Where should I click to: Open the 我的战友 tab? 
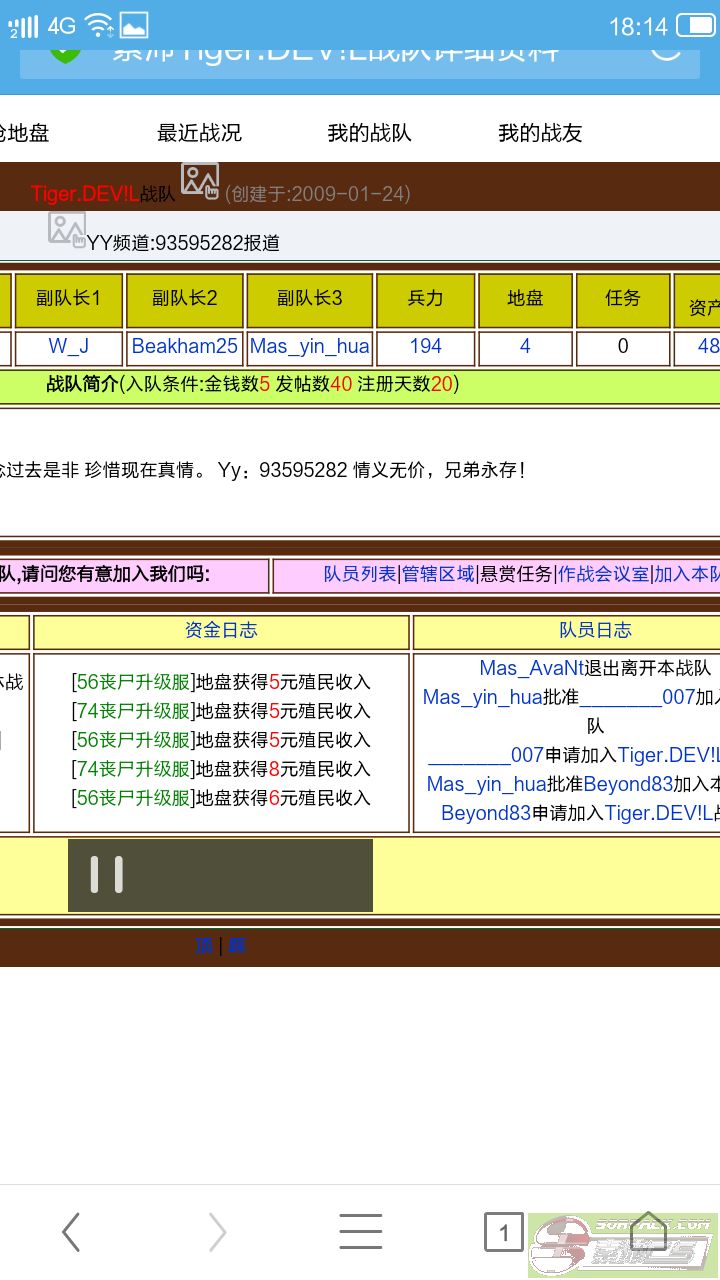pos(540,133)
